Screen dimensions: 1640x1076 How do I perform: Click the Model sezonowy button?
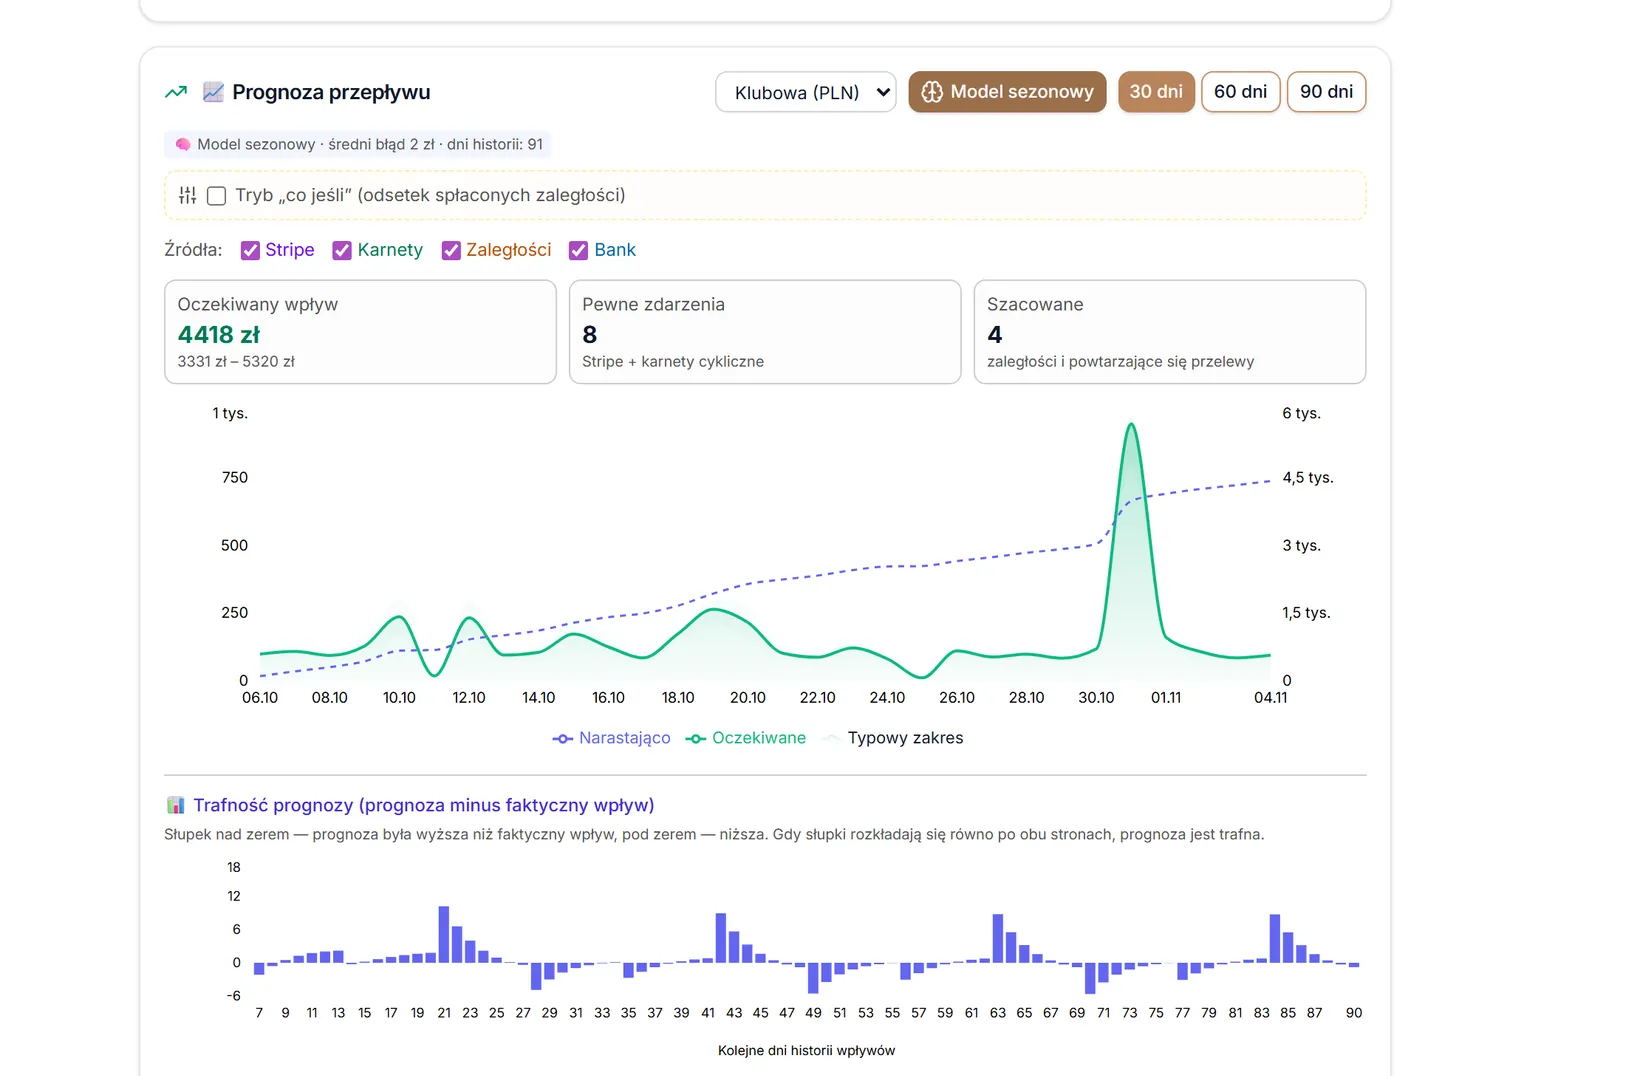(x=1007, y=92)
